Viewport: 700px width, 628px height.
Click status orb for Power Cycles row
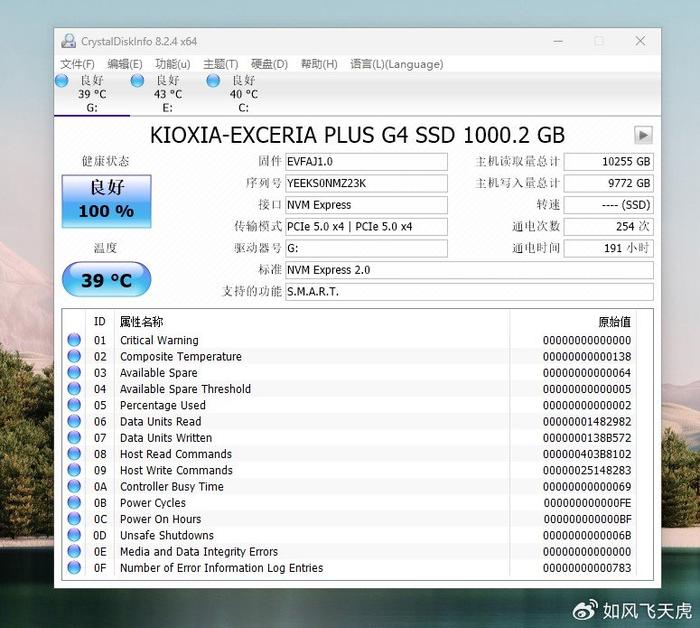pos(74,503)
